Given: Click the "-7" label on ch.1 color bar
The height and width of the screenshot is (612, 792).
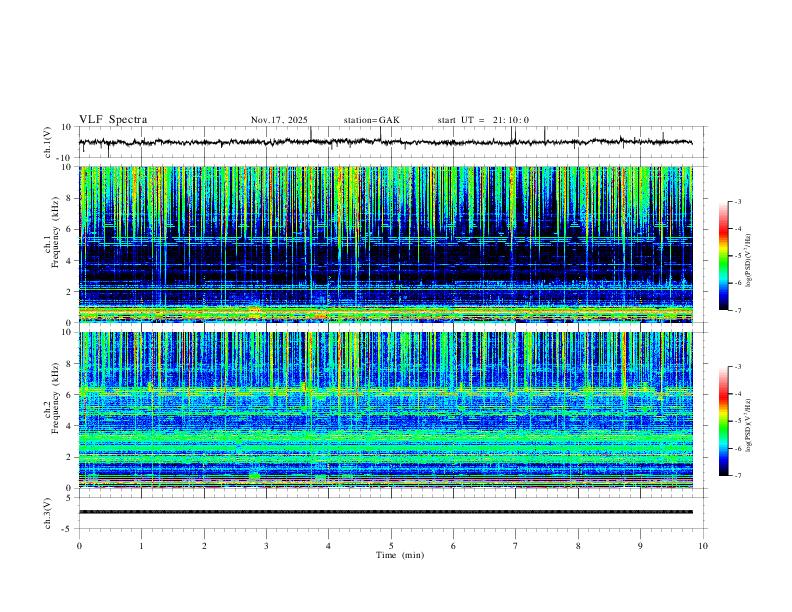Looking at the screenshot, I should (737, 310).
